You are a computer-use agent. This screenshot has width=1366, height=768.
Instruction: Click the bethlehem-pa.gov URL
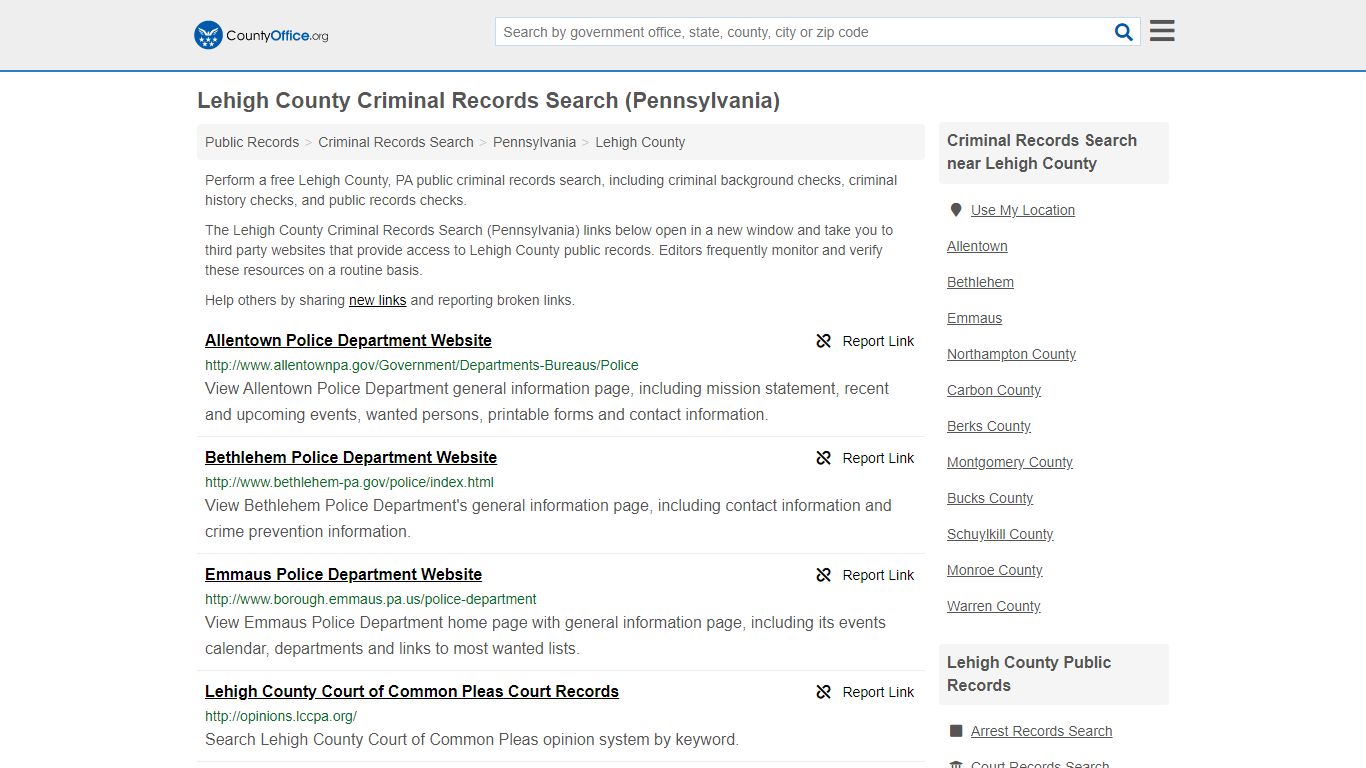pos(349,482)
